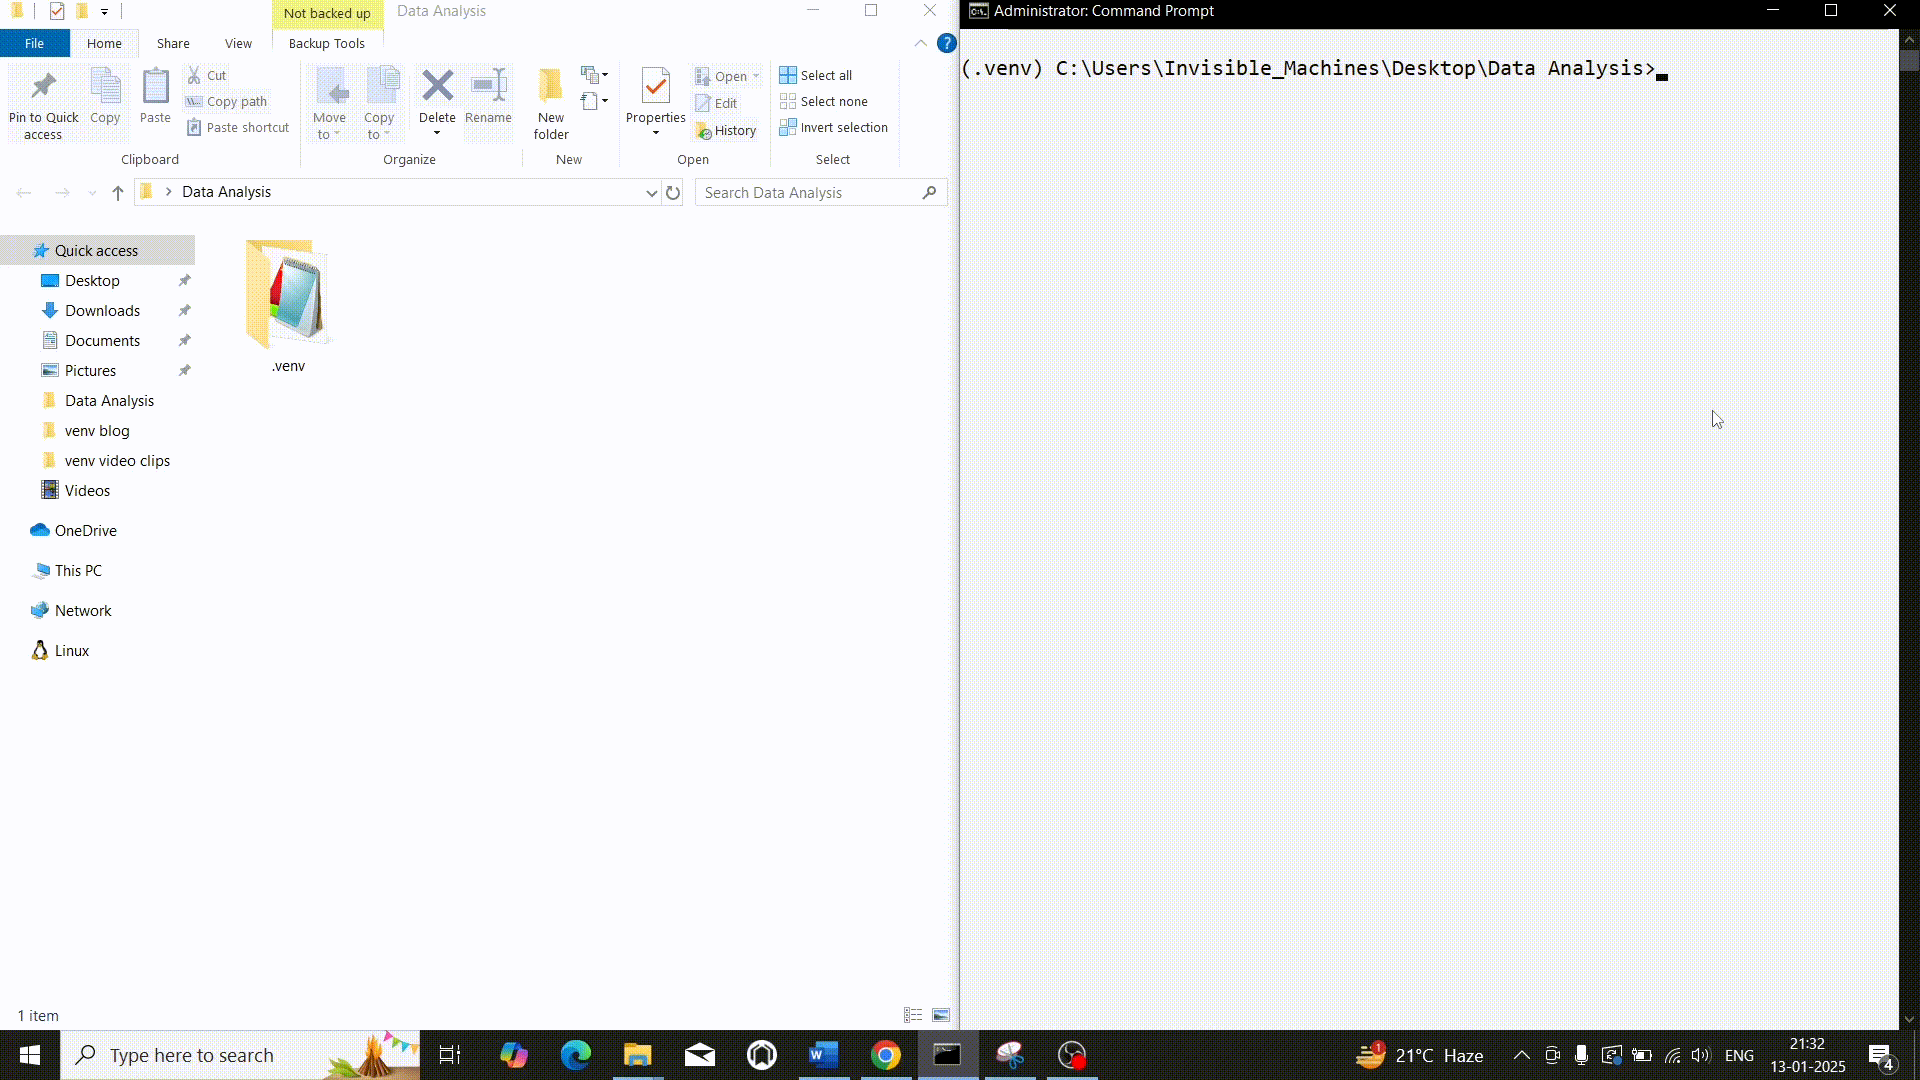Open the Recent locations dropdown
This screenshot has height=1080, width=1920.
pyautogui.click(x=92, y=192)
